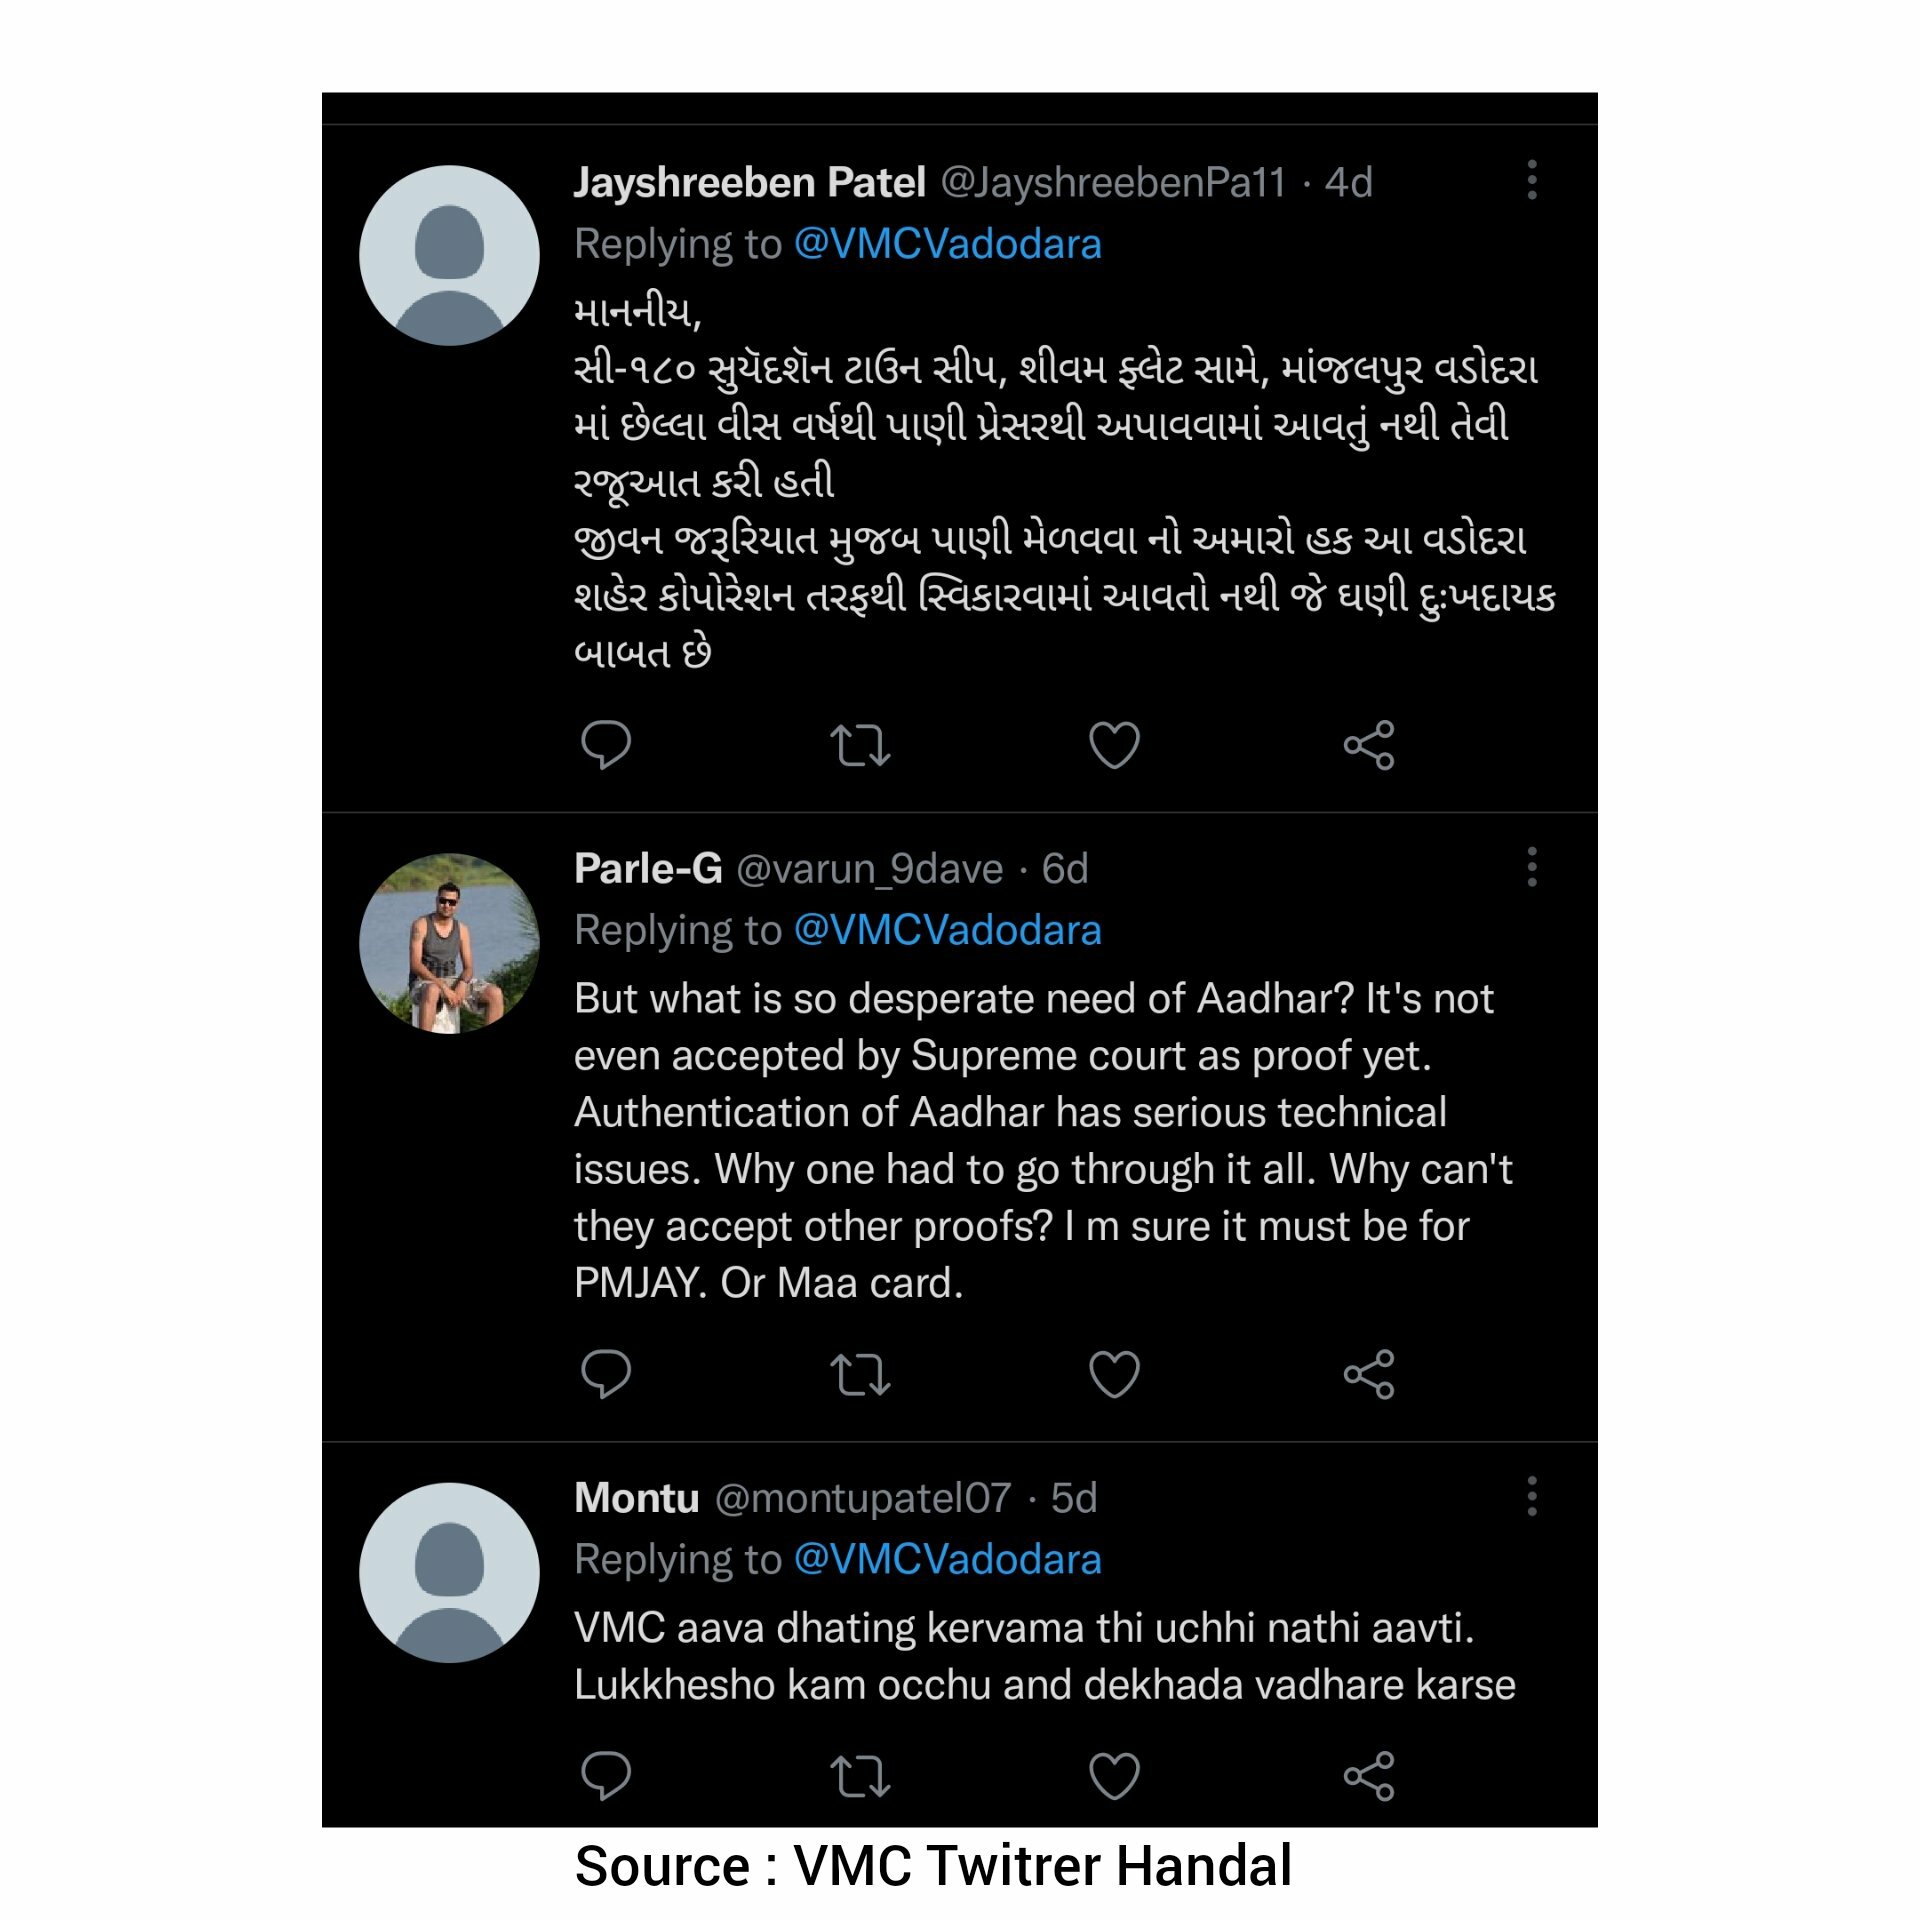This screenshot has height=1920, width=1920.
Task: Open @VMCVadodara link in Parle-G's reply
Action: [x=947, y=930]
